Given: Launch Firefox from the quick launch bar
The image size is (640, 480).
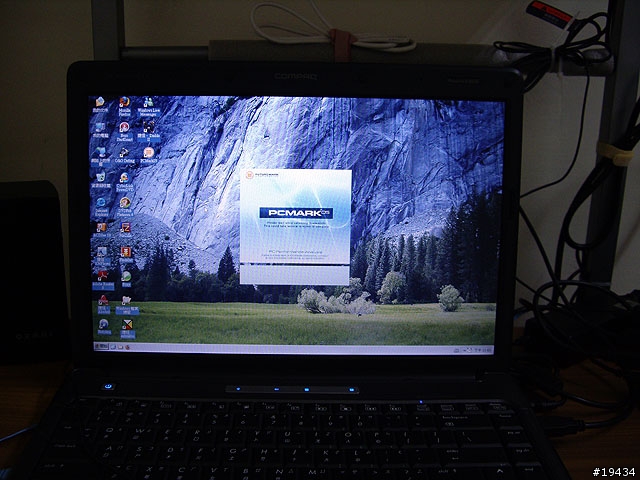Looking at the screenshot, I should coord(128,347).
